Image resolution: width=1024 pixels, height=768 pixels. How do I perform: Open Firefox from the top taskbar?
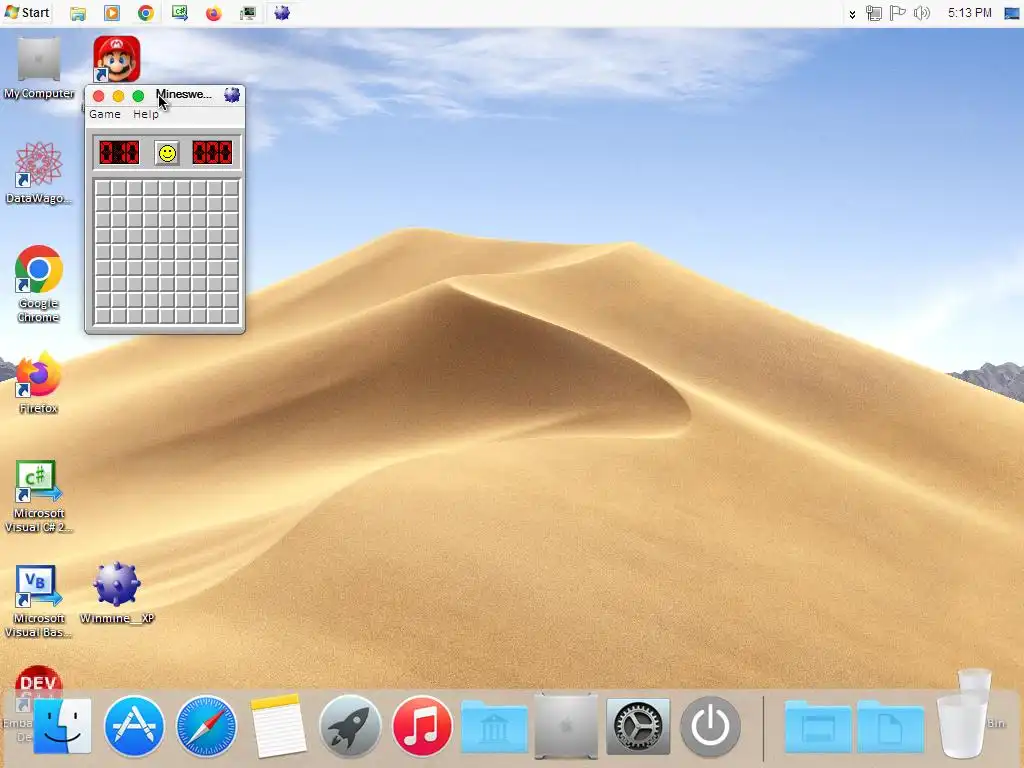click(214, 13)
